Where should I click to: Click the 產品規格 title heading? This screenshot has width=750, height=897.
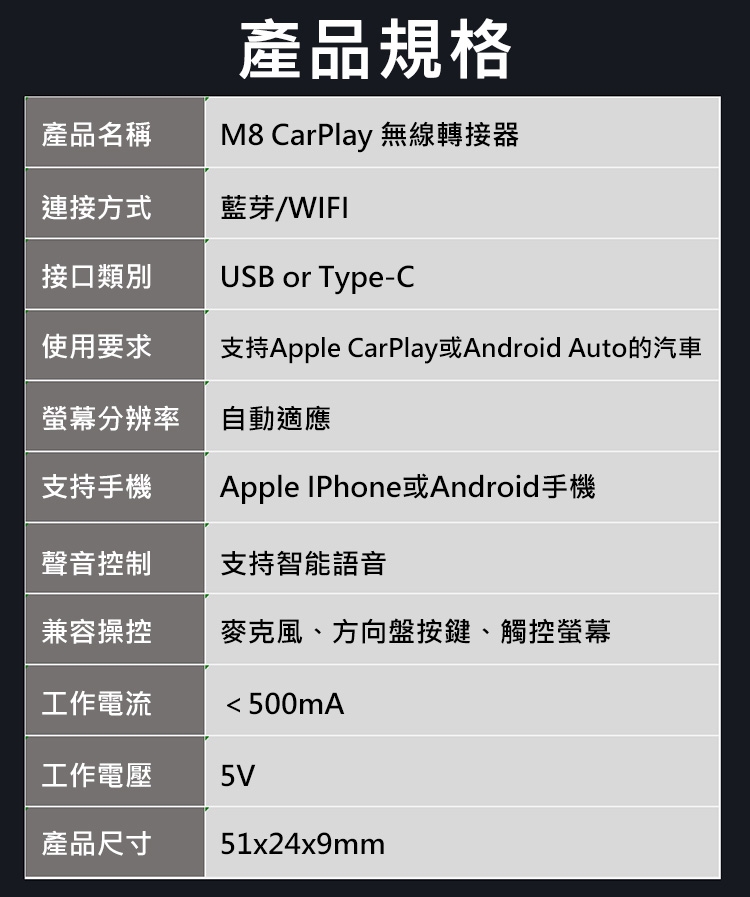pos(375,49)
